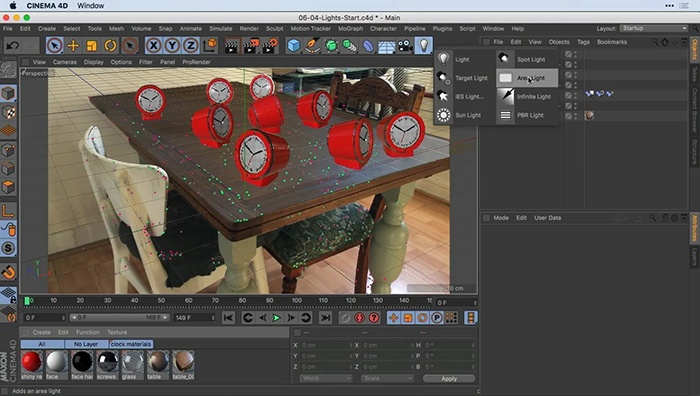Click frame 50 on timeline ruler
Screen dimensions: 700x396
161,301
